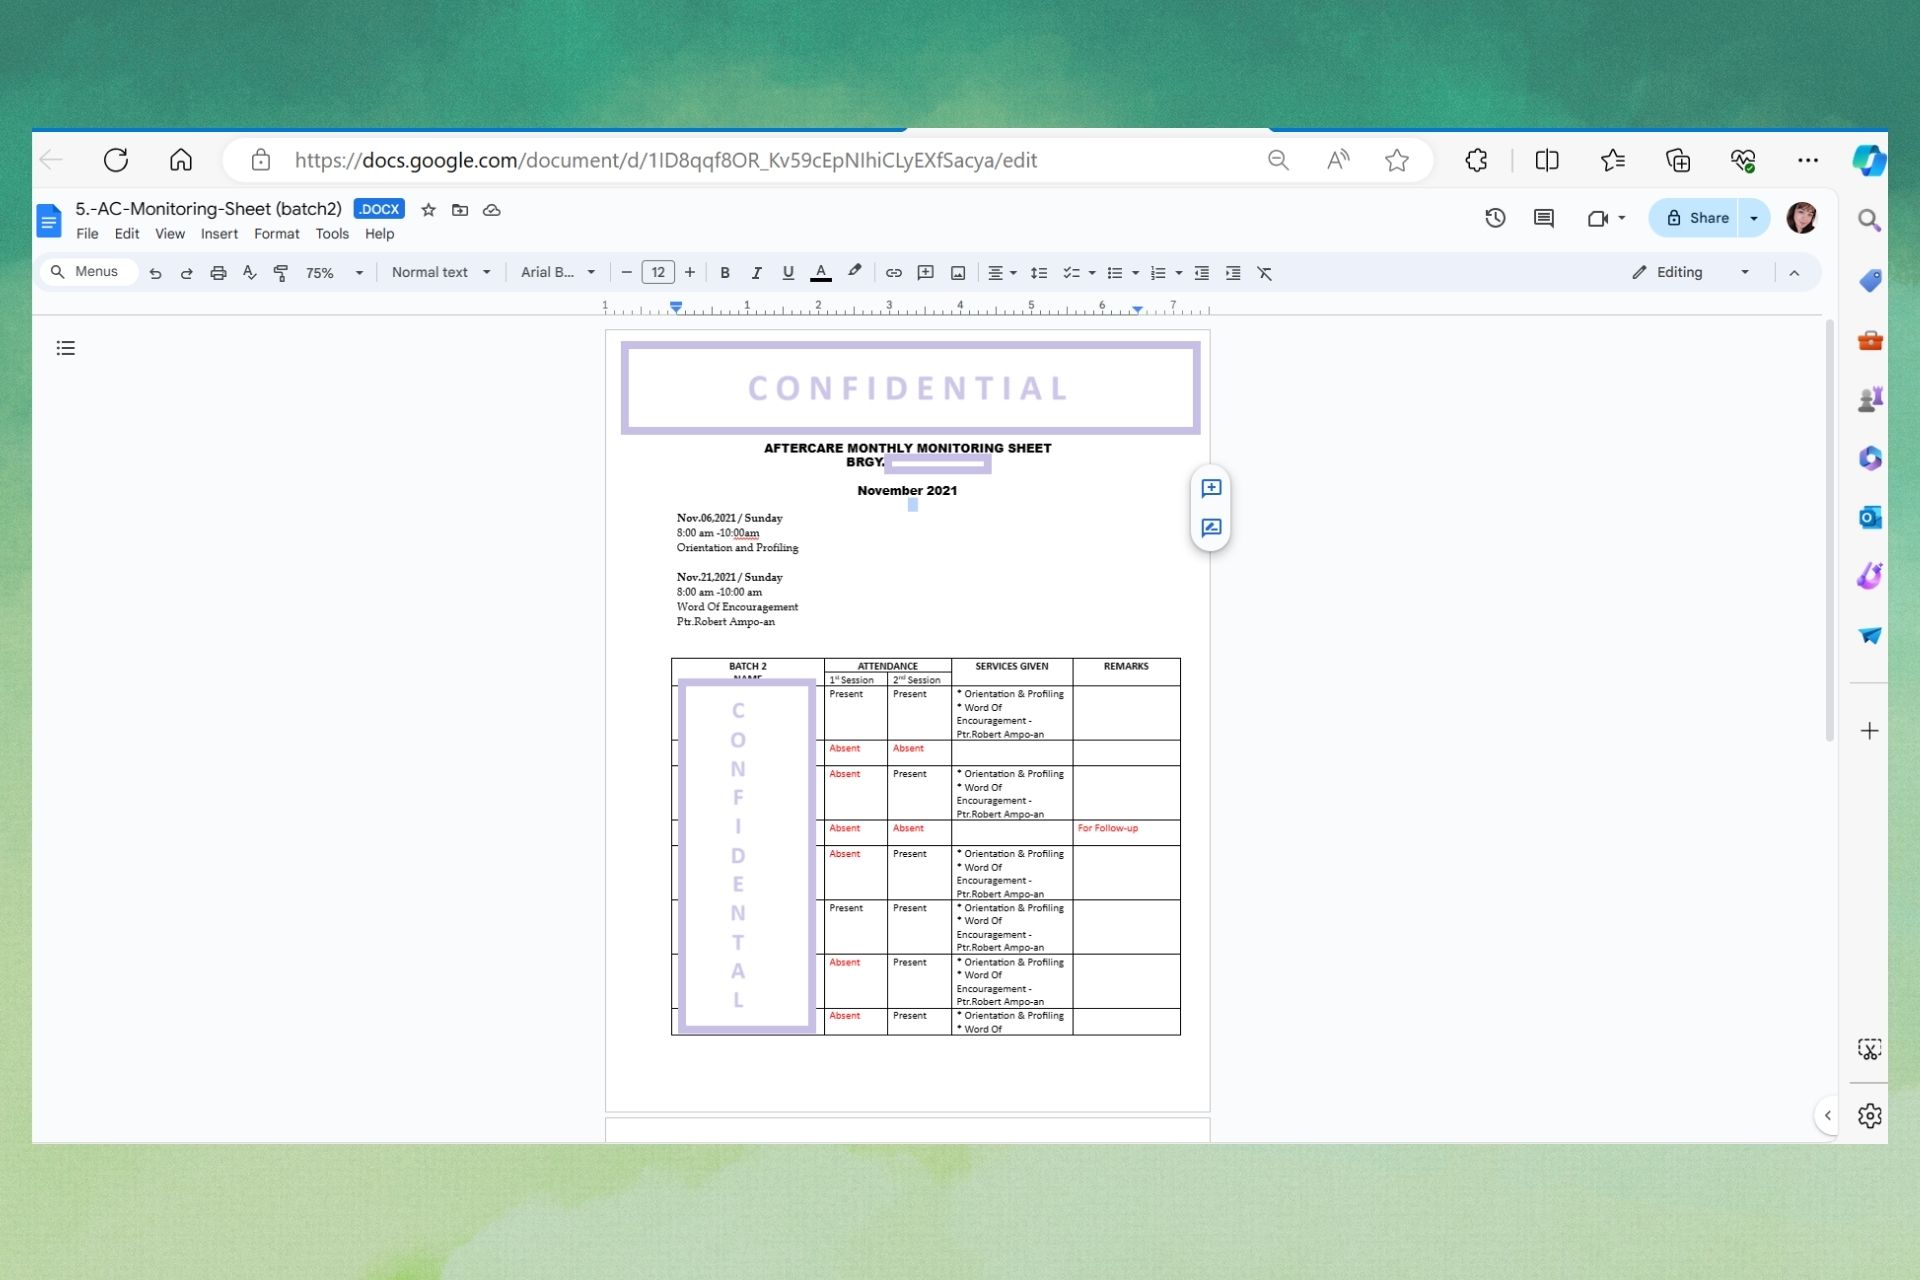
Task: Click the font size field
Action: click(658, 273)
